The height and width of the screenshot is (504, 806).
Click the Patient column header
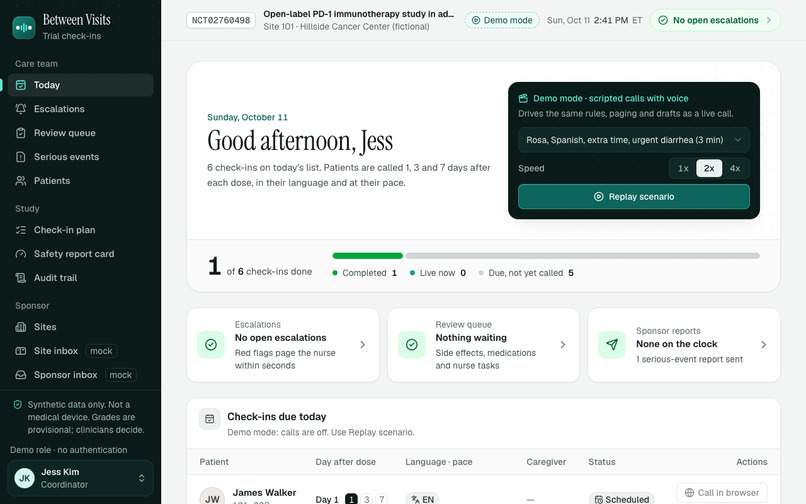tap(214, 462)
